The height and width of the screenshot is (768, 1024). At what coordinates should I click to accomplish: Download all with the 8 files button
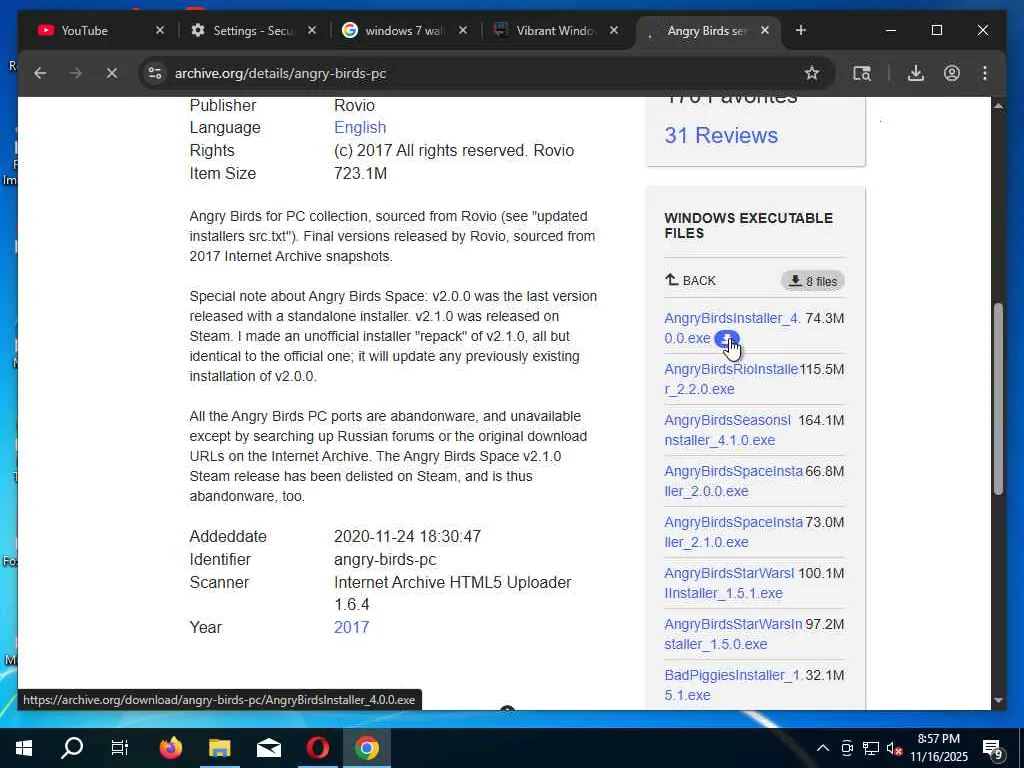(813, 281)
